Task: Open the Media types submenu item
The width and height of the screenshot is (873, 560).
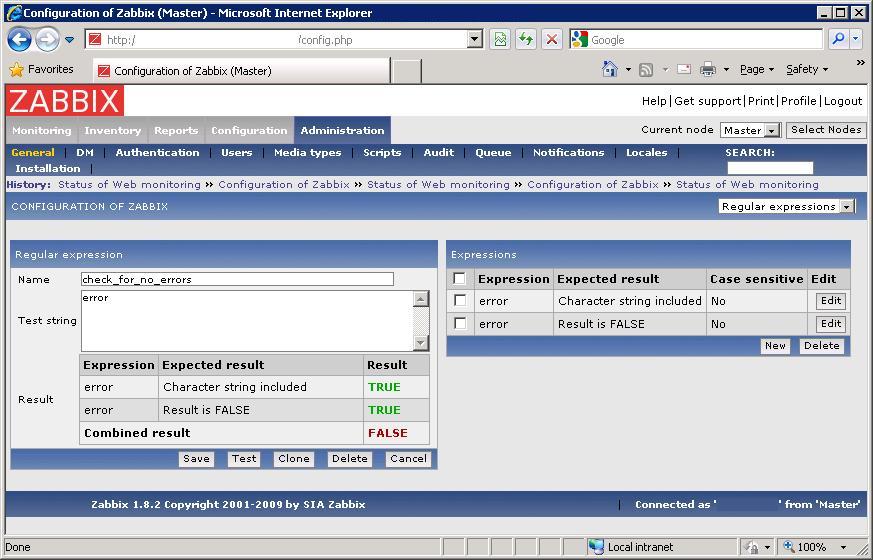Action: tap(307, 153)
